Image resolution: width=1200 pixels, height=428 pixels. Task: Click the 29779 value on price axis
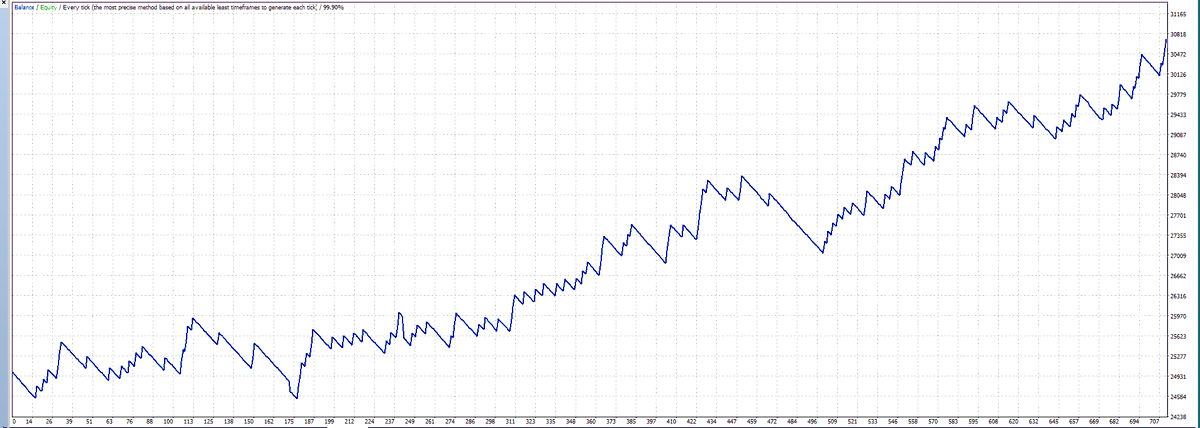tap(1176, 95)
